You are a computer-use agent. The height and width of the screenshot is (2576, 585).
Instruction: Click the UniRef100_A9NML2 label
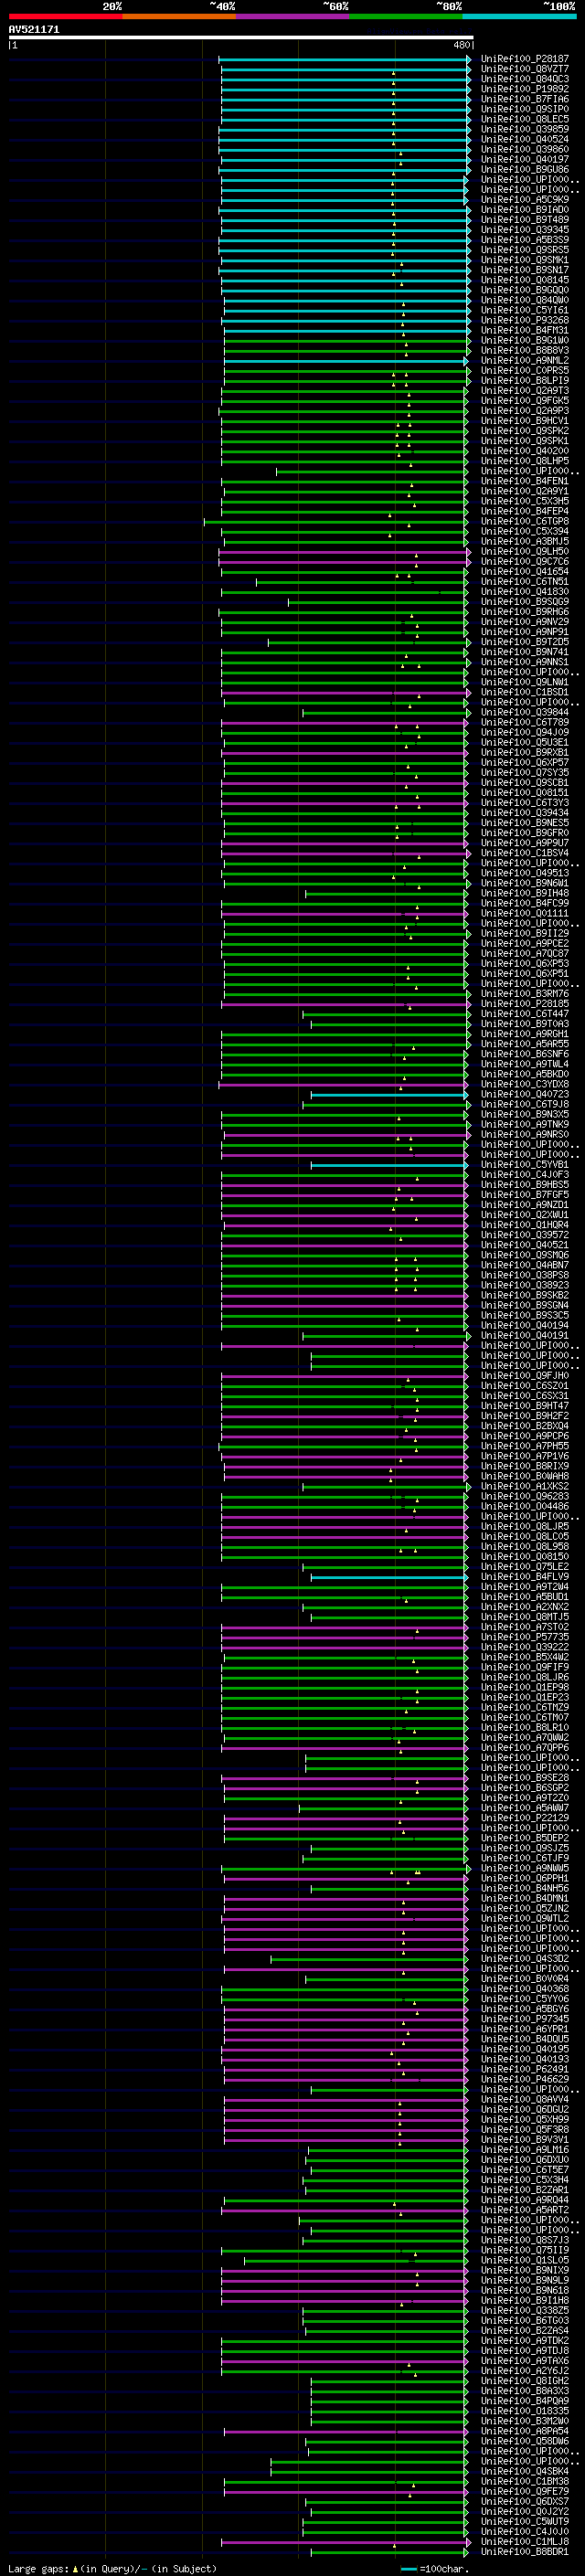click(x=525, y=360)
